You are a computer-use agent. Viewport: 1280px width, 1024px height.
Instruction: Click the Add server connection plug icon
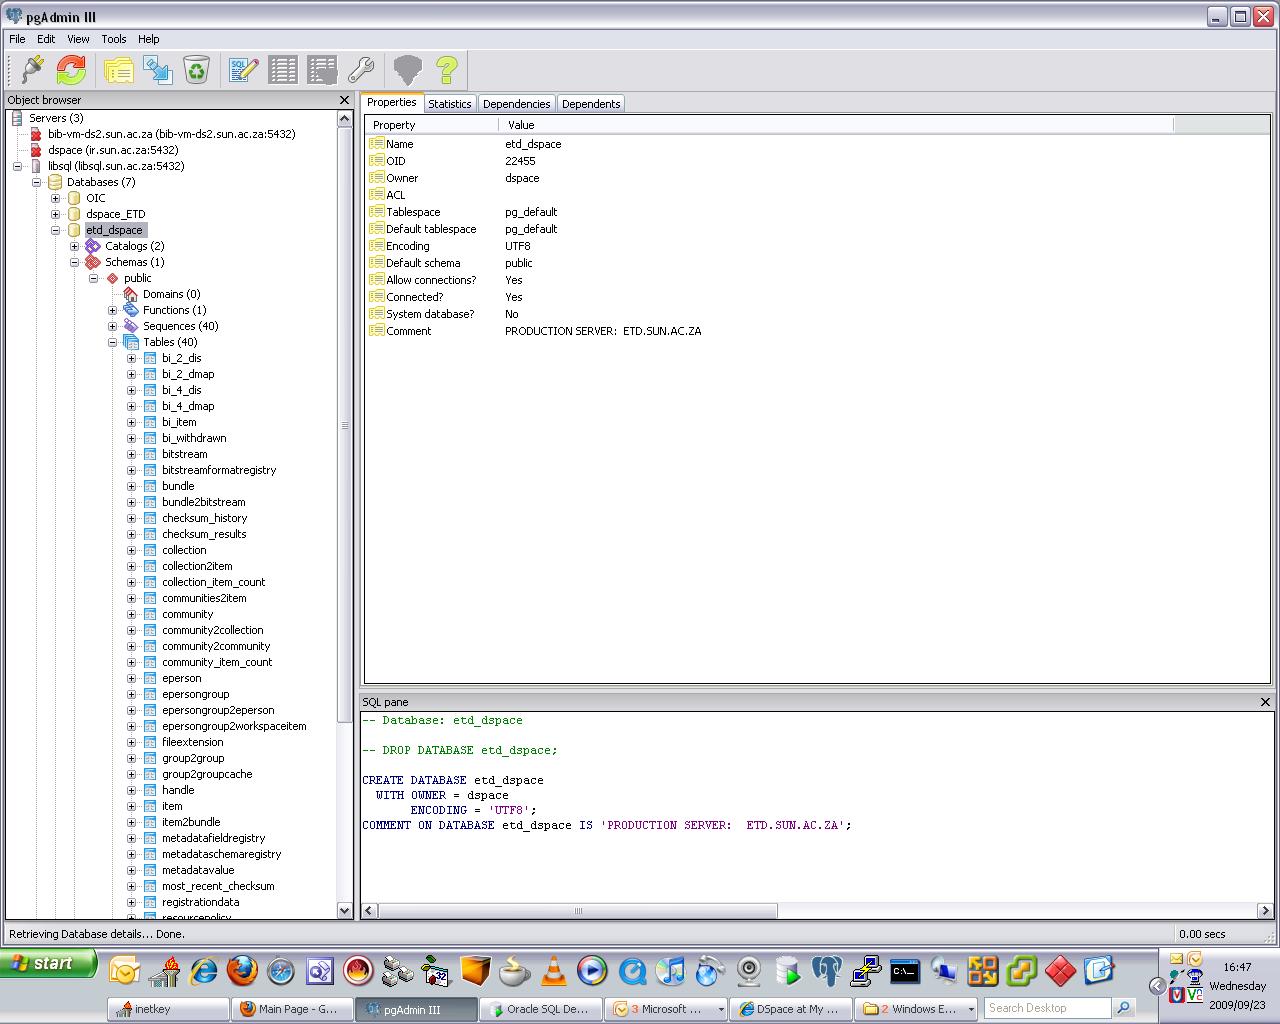[x=31, y=70]
